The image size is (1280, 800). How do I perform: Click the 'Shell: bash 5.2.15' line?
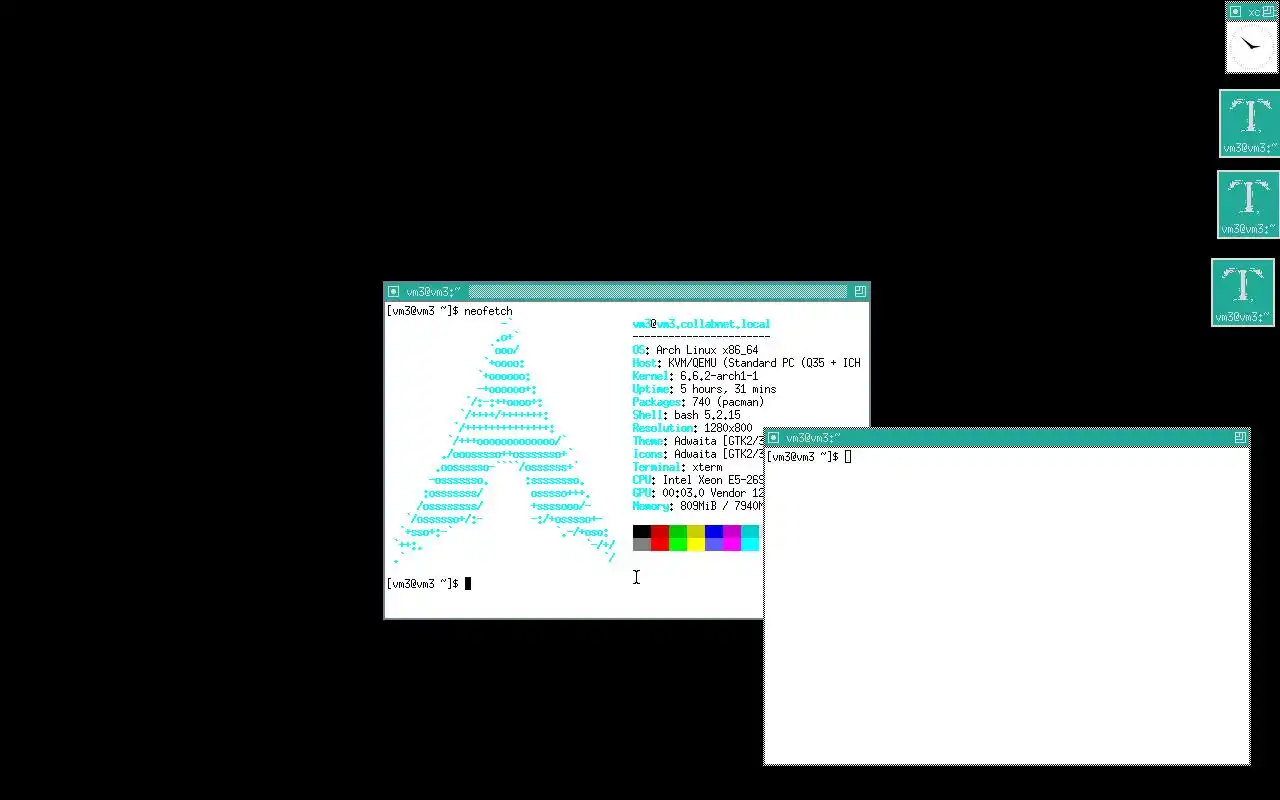pos(686,415)
